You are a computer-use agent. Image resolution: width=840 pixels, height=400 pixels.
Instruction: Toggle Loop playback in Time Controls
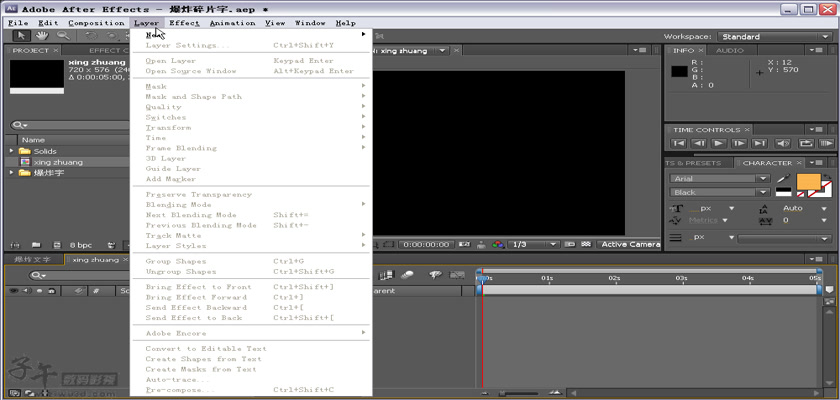806,143
